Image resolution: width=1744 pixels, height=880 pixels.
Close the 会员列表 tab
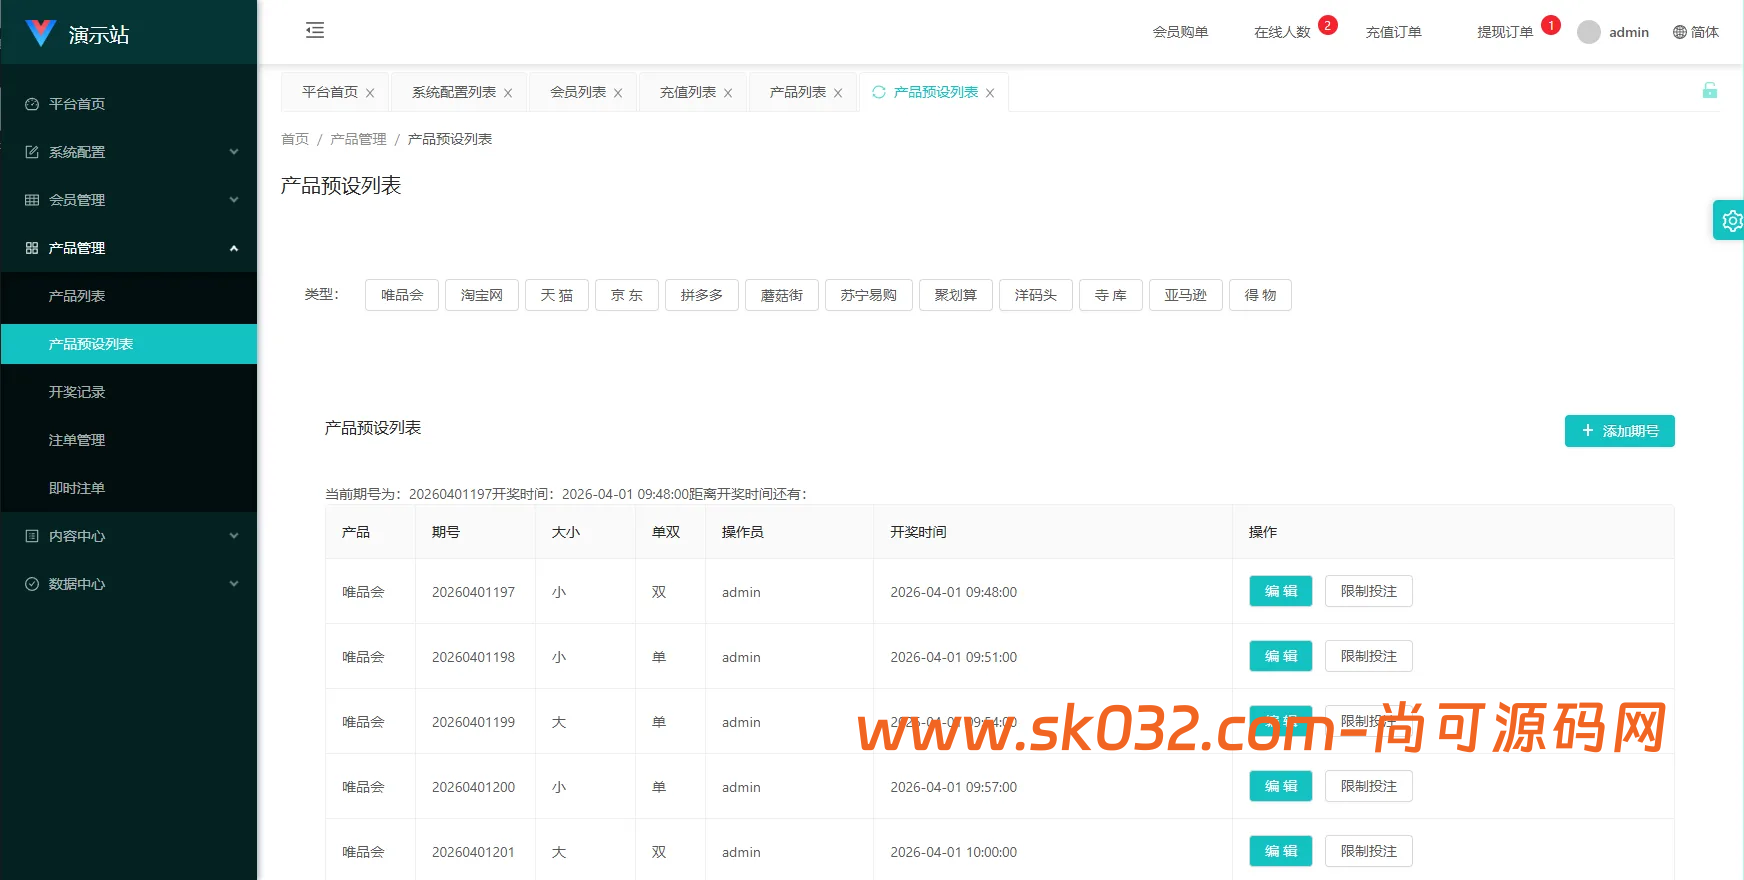click(618, 93)
